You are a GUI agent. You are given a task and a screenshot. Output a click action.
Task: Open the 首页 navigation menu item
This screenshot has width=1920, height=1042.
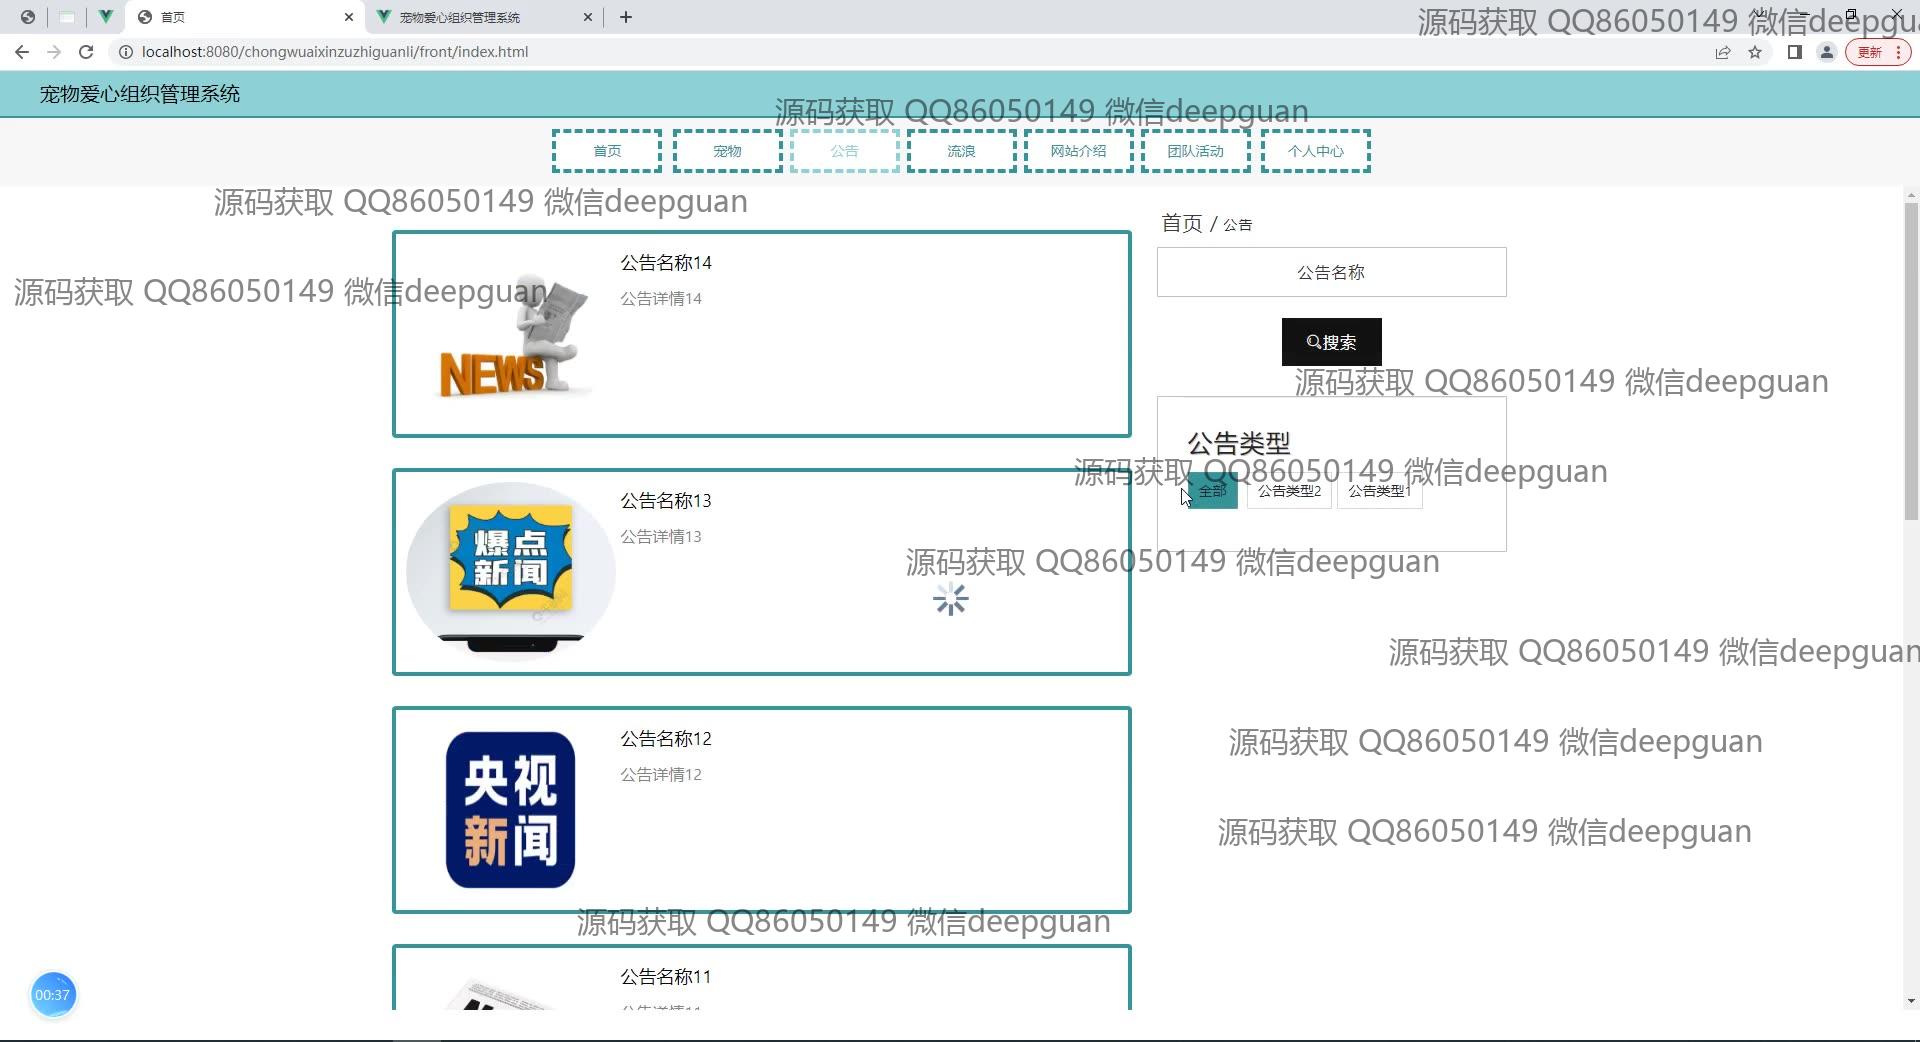607,151
